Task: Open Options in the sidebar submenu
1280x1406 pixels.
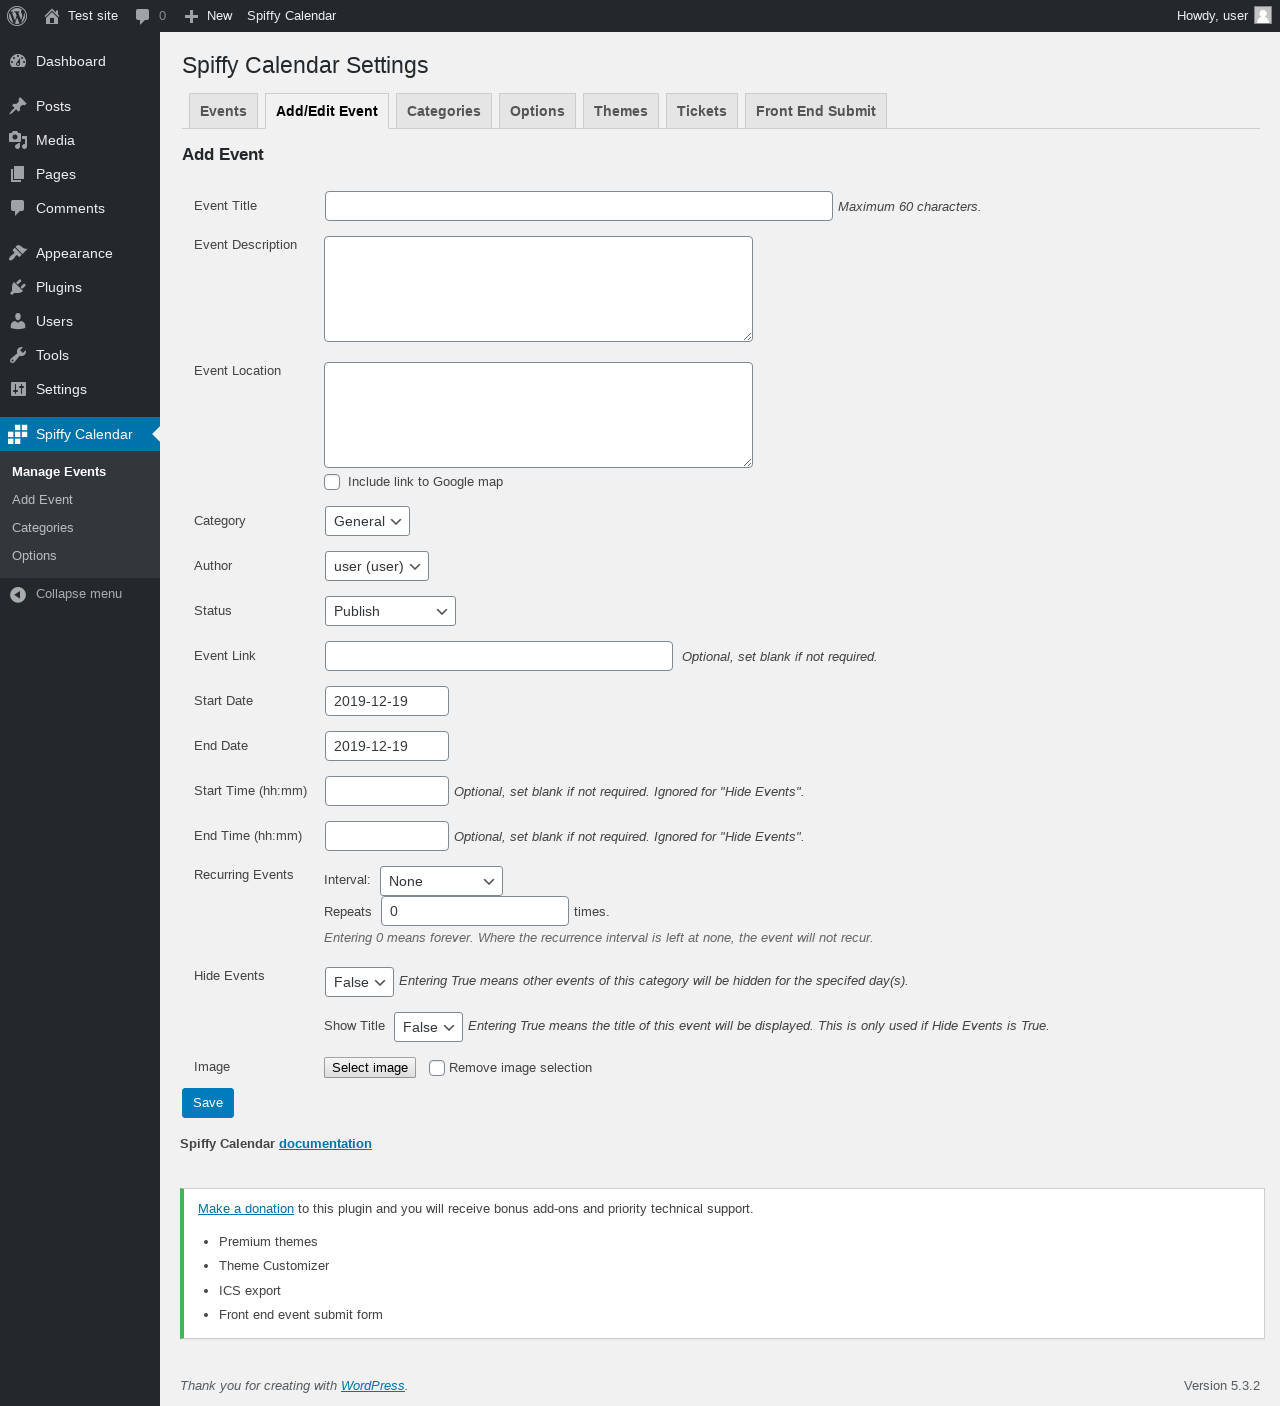Action: point(34,556)
